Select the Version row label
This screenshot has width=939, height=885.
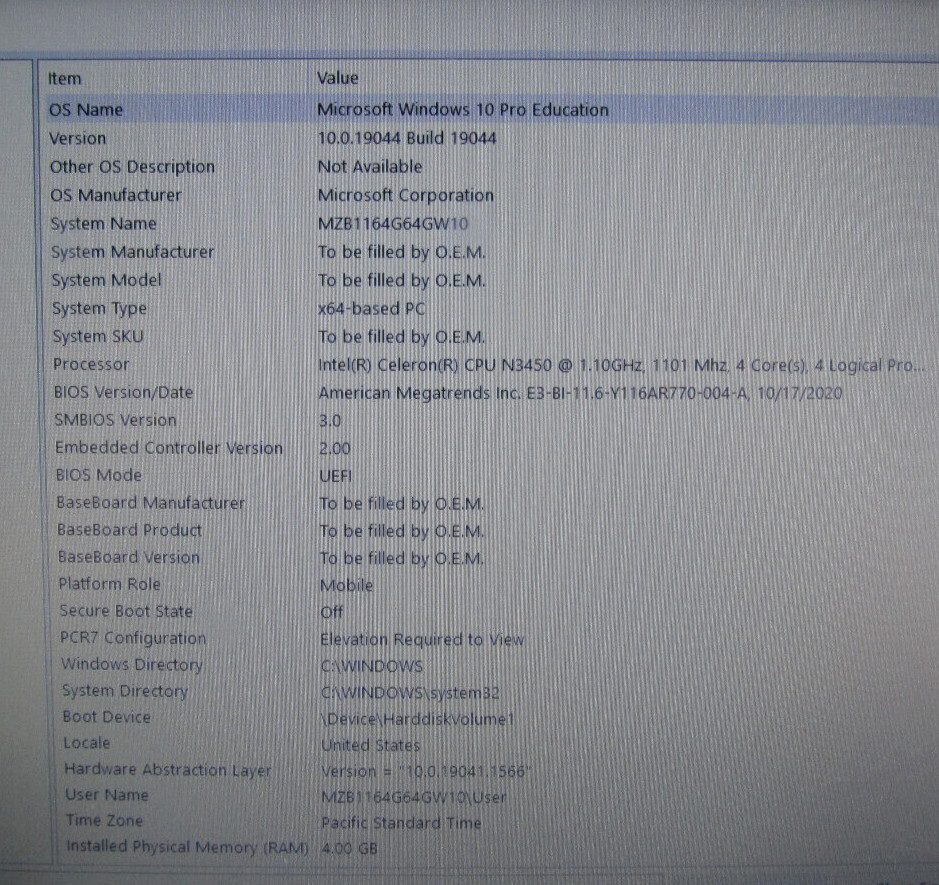click(78, 138)
